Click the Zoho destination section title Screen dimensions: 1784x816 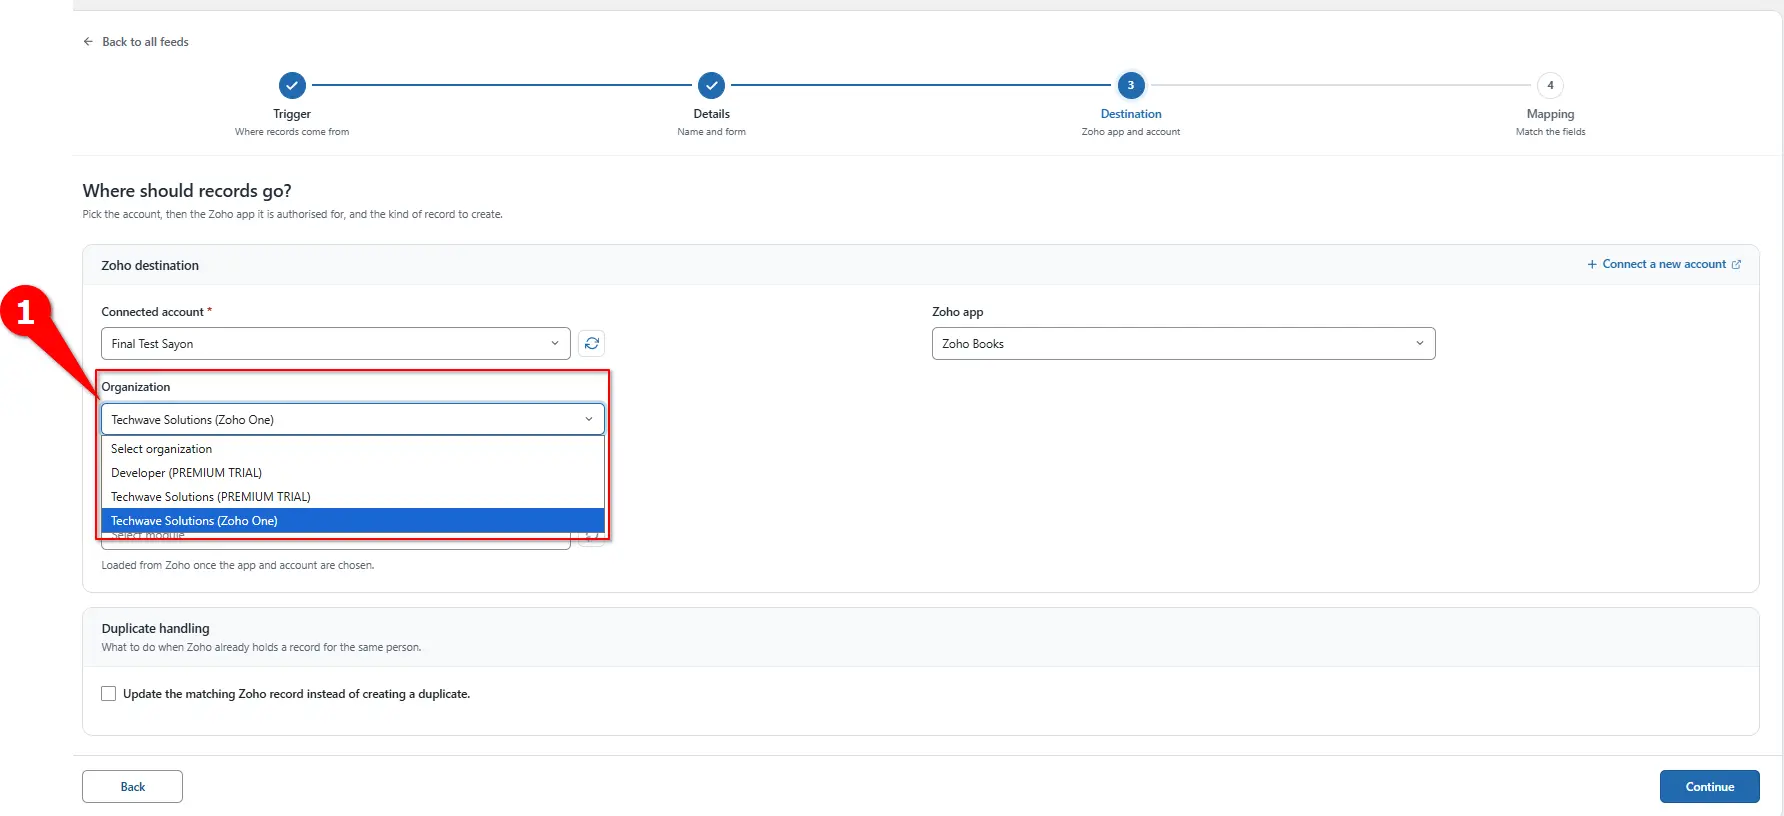(150, 265)
